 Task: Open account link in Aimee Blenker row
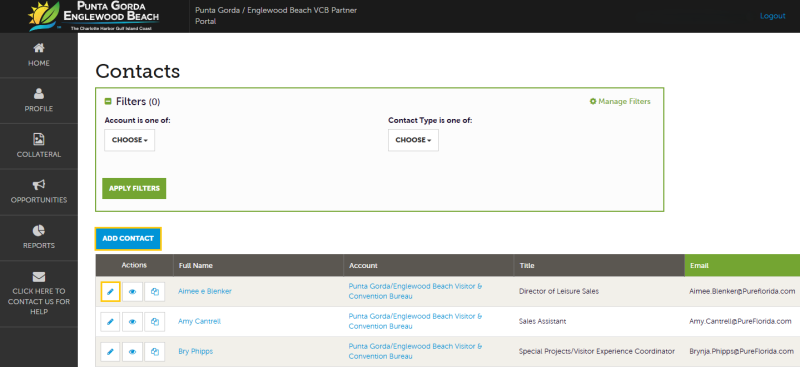[415, 291]
